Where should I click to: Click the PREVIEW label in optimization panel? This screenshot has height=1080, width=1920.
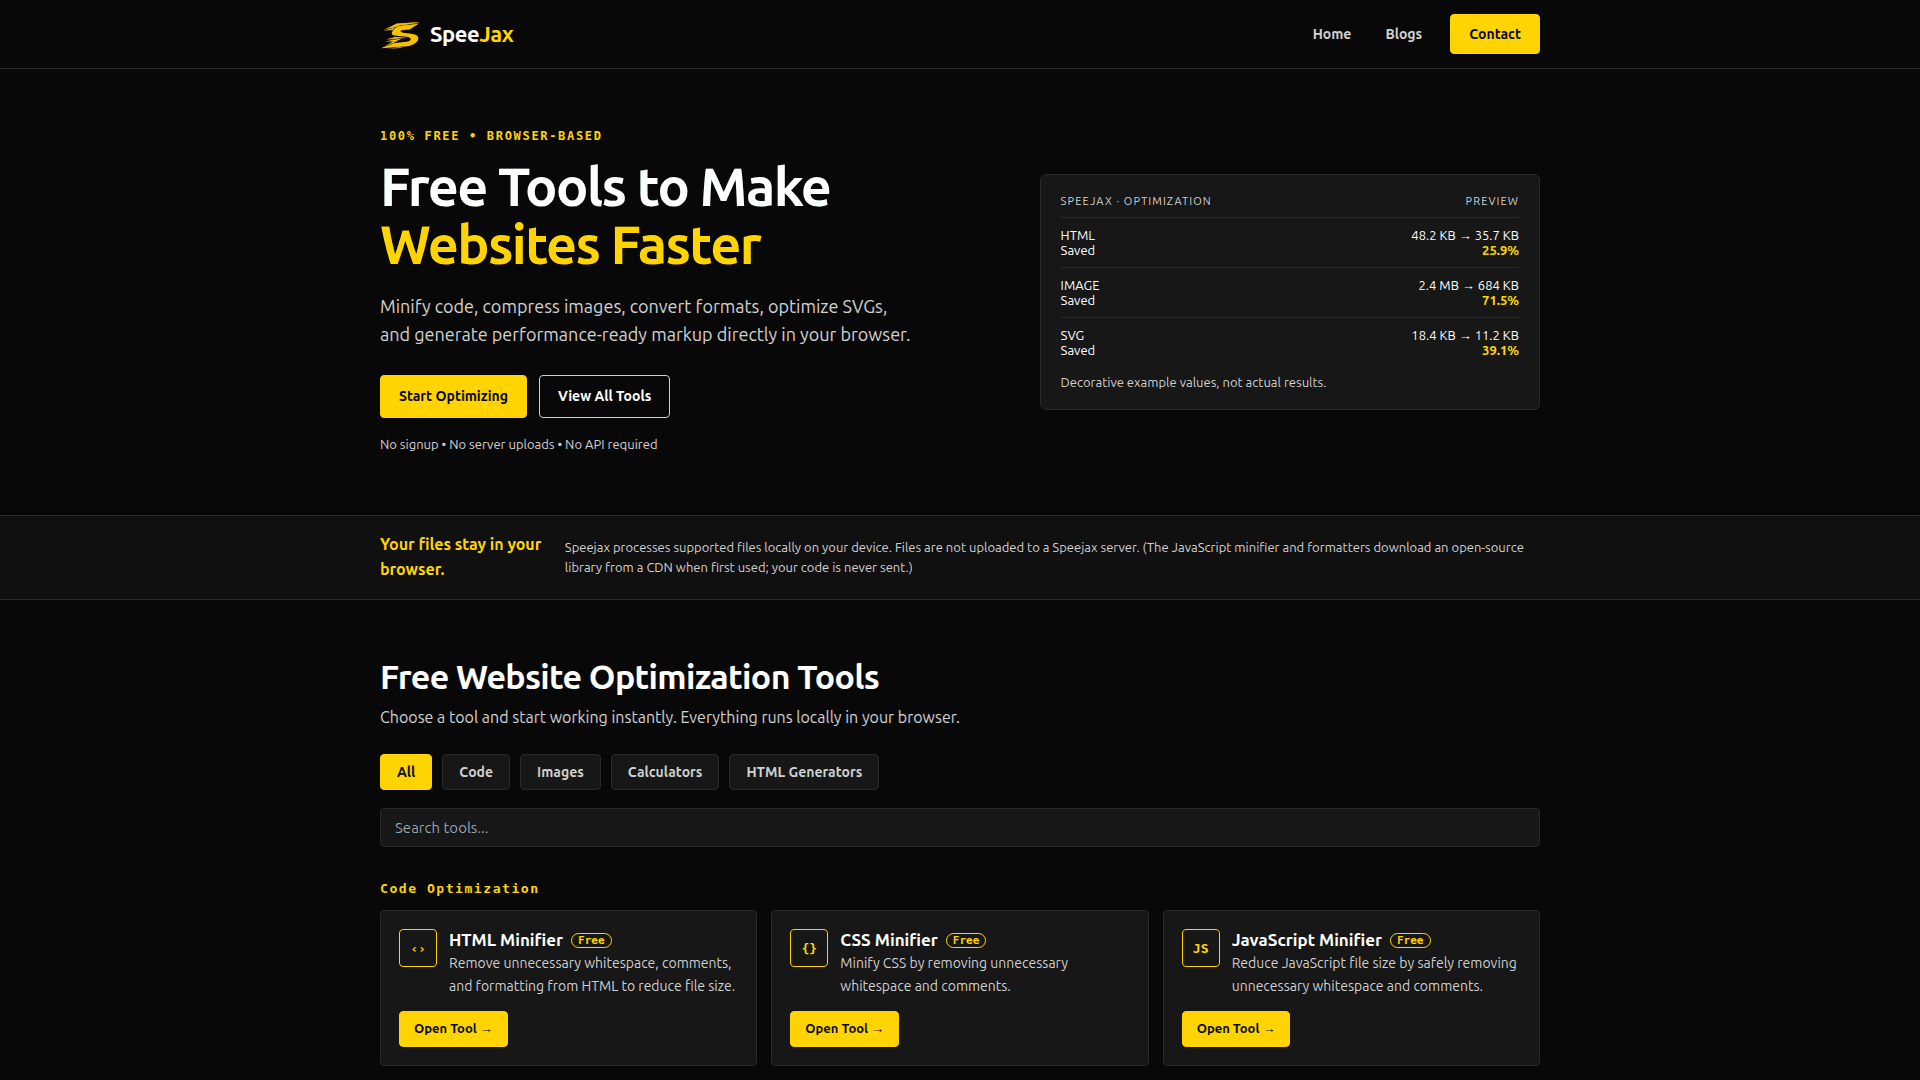click(1491, 201)
